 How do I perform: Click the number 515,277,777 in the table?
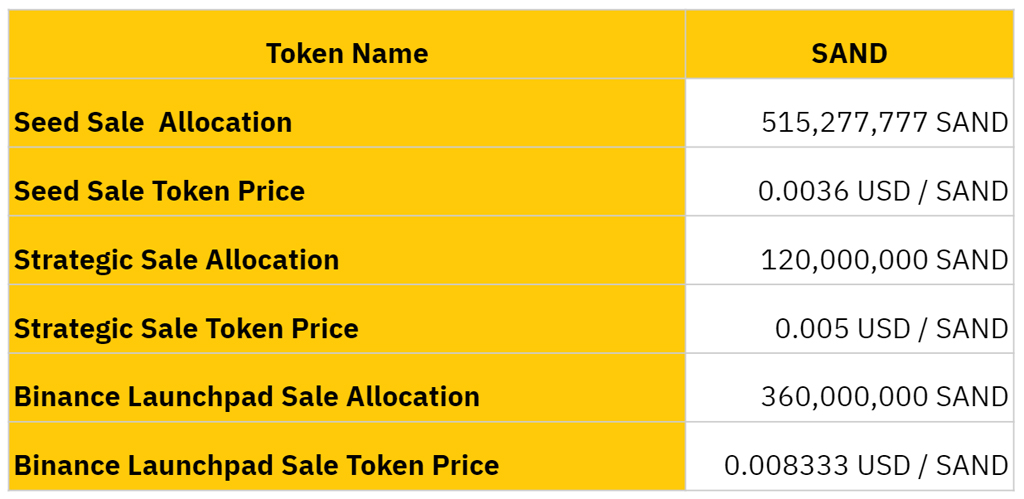844,122
